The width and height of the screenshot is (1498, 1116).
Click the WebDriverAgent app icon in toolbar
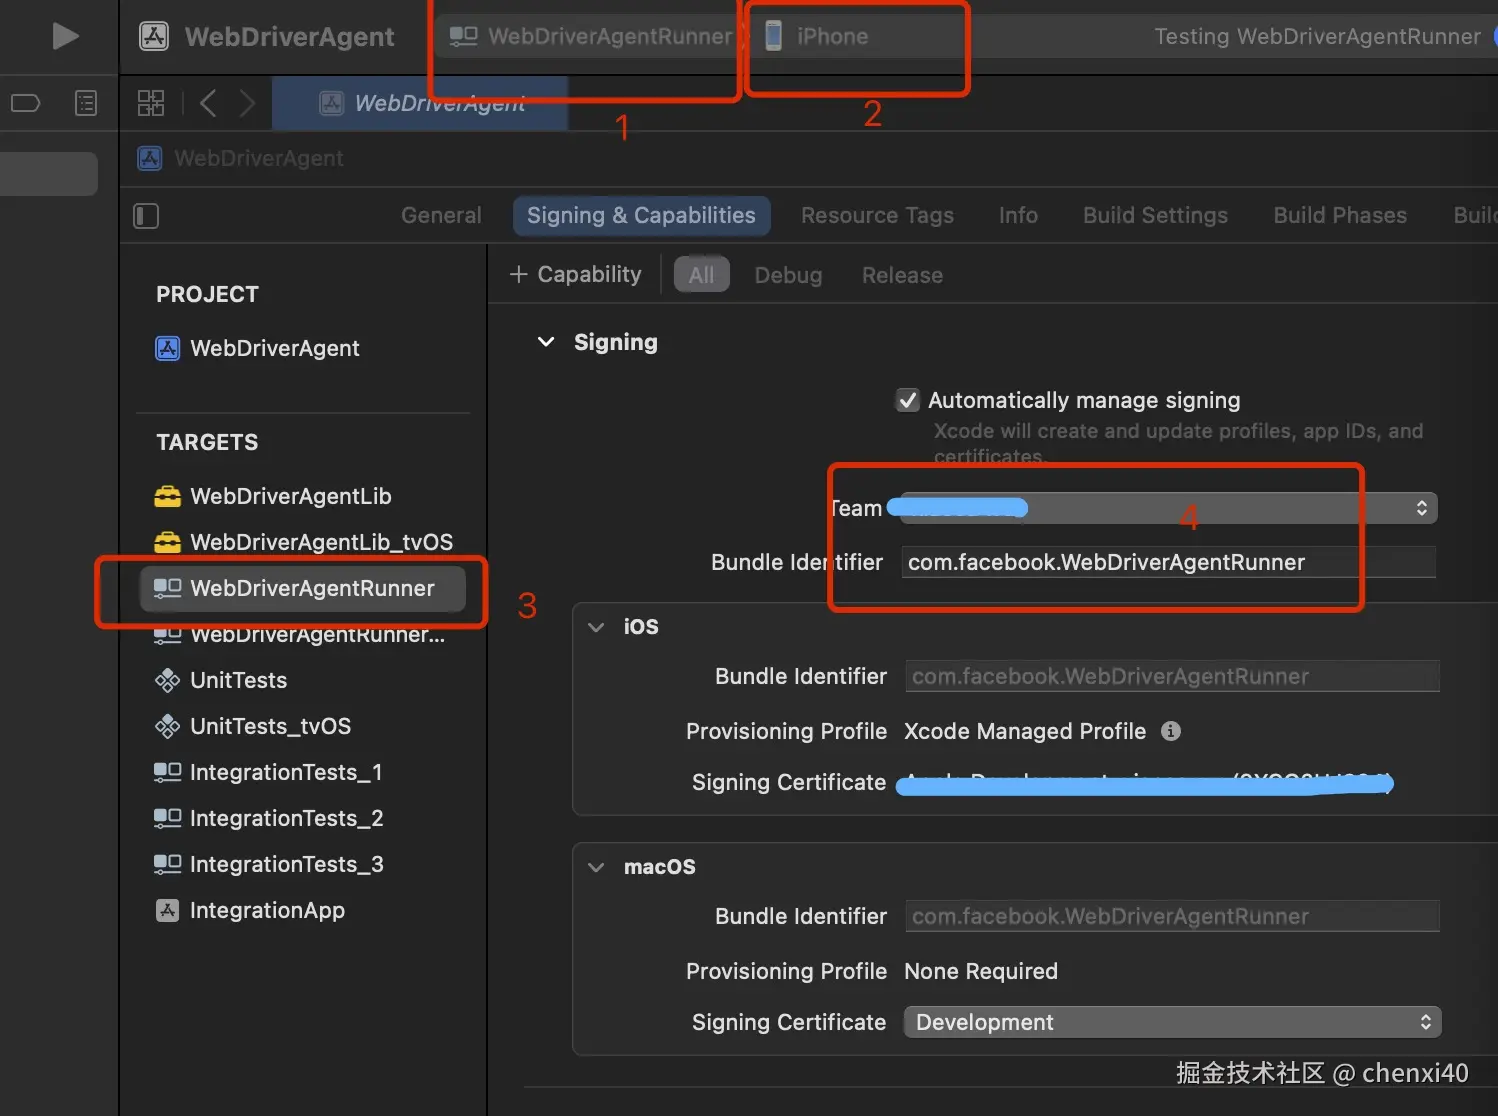click(153, 36)
